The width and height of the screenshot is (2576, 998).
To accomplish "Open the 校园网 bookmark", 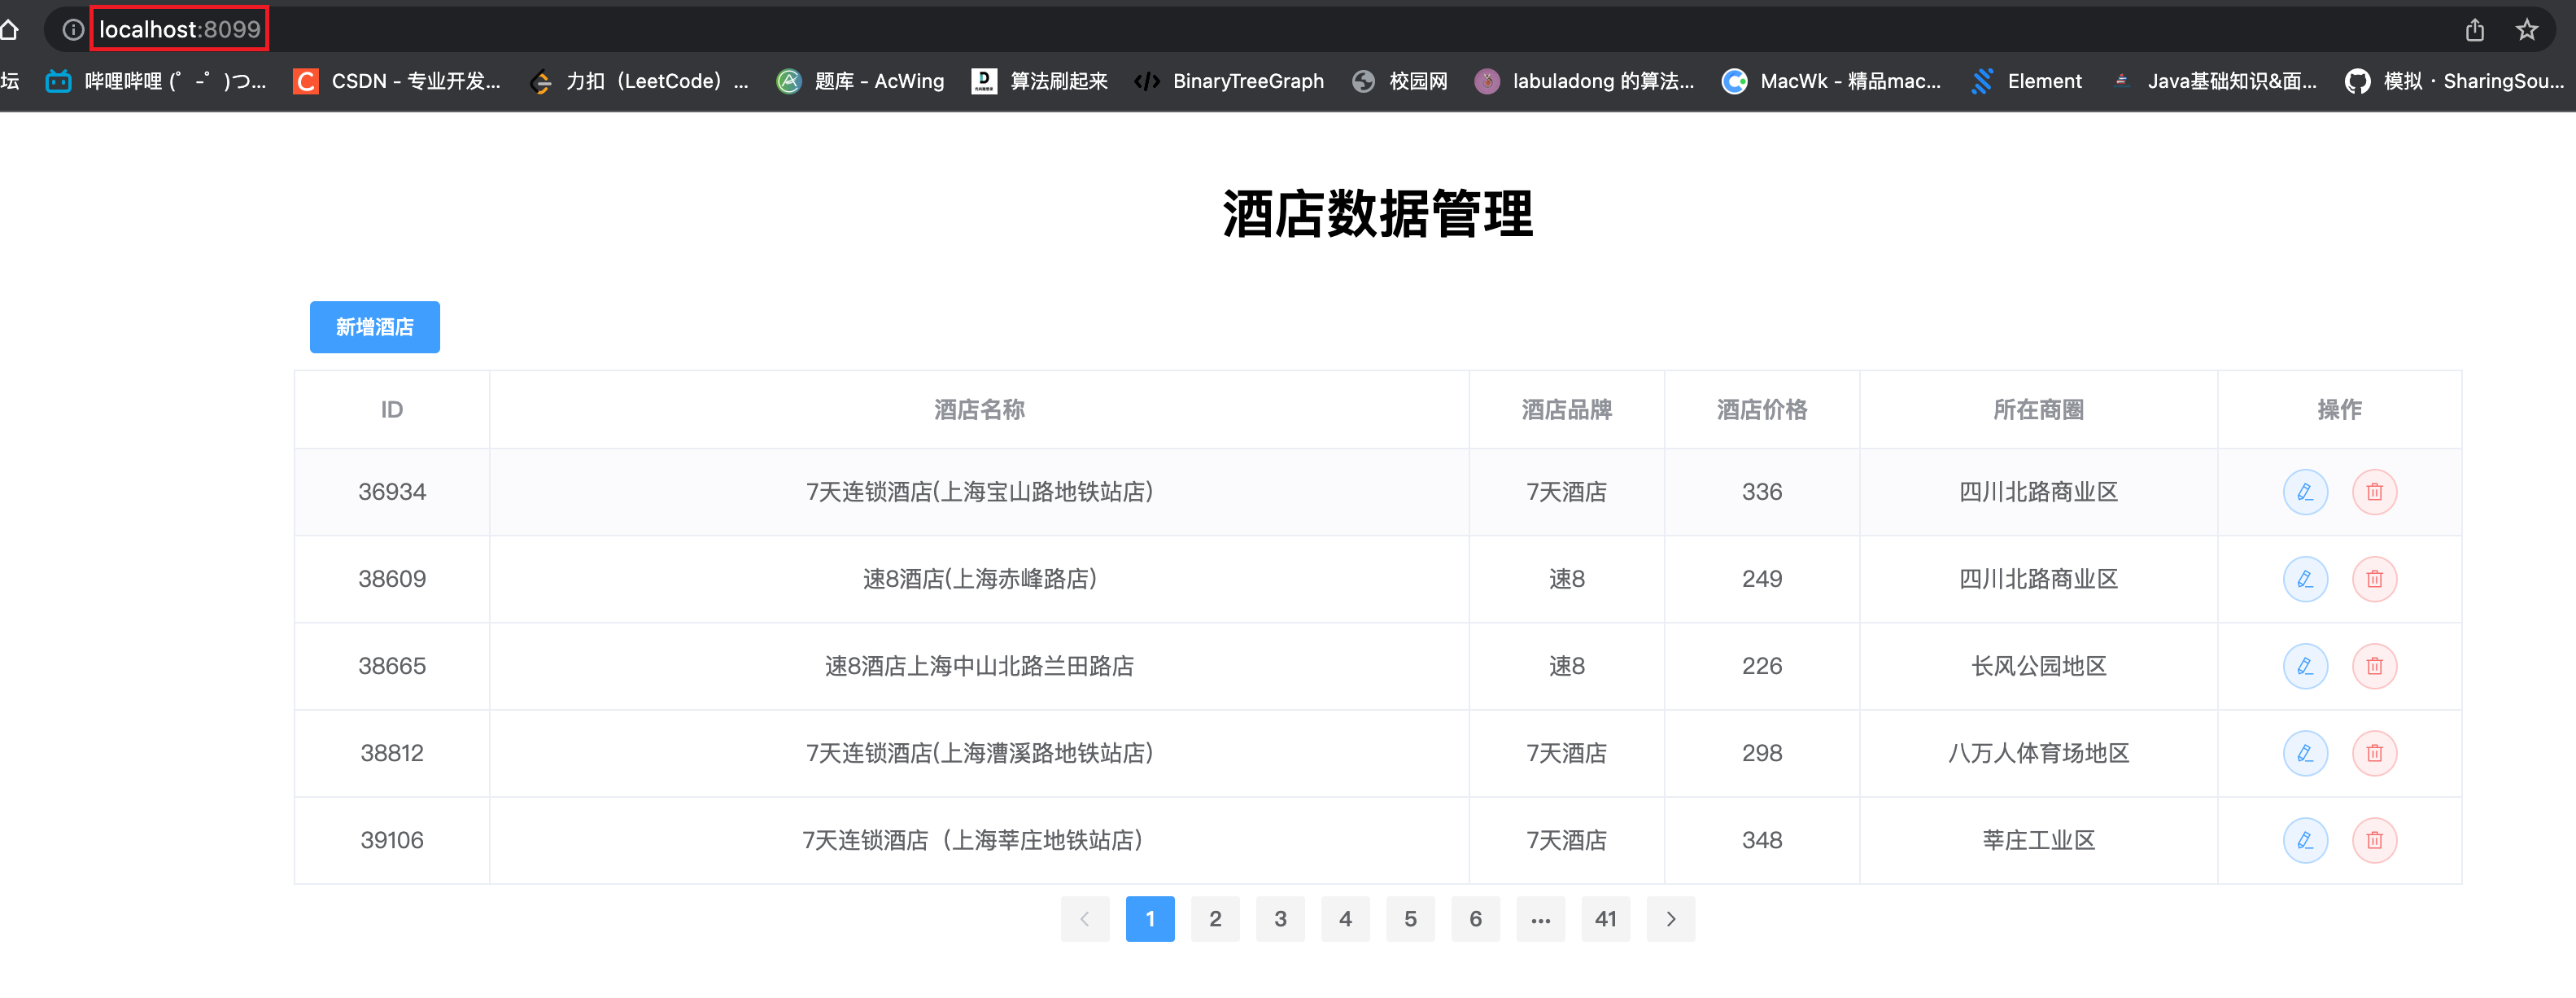I will [x=1400, y=81].
